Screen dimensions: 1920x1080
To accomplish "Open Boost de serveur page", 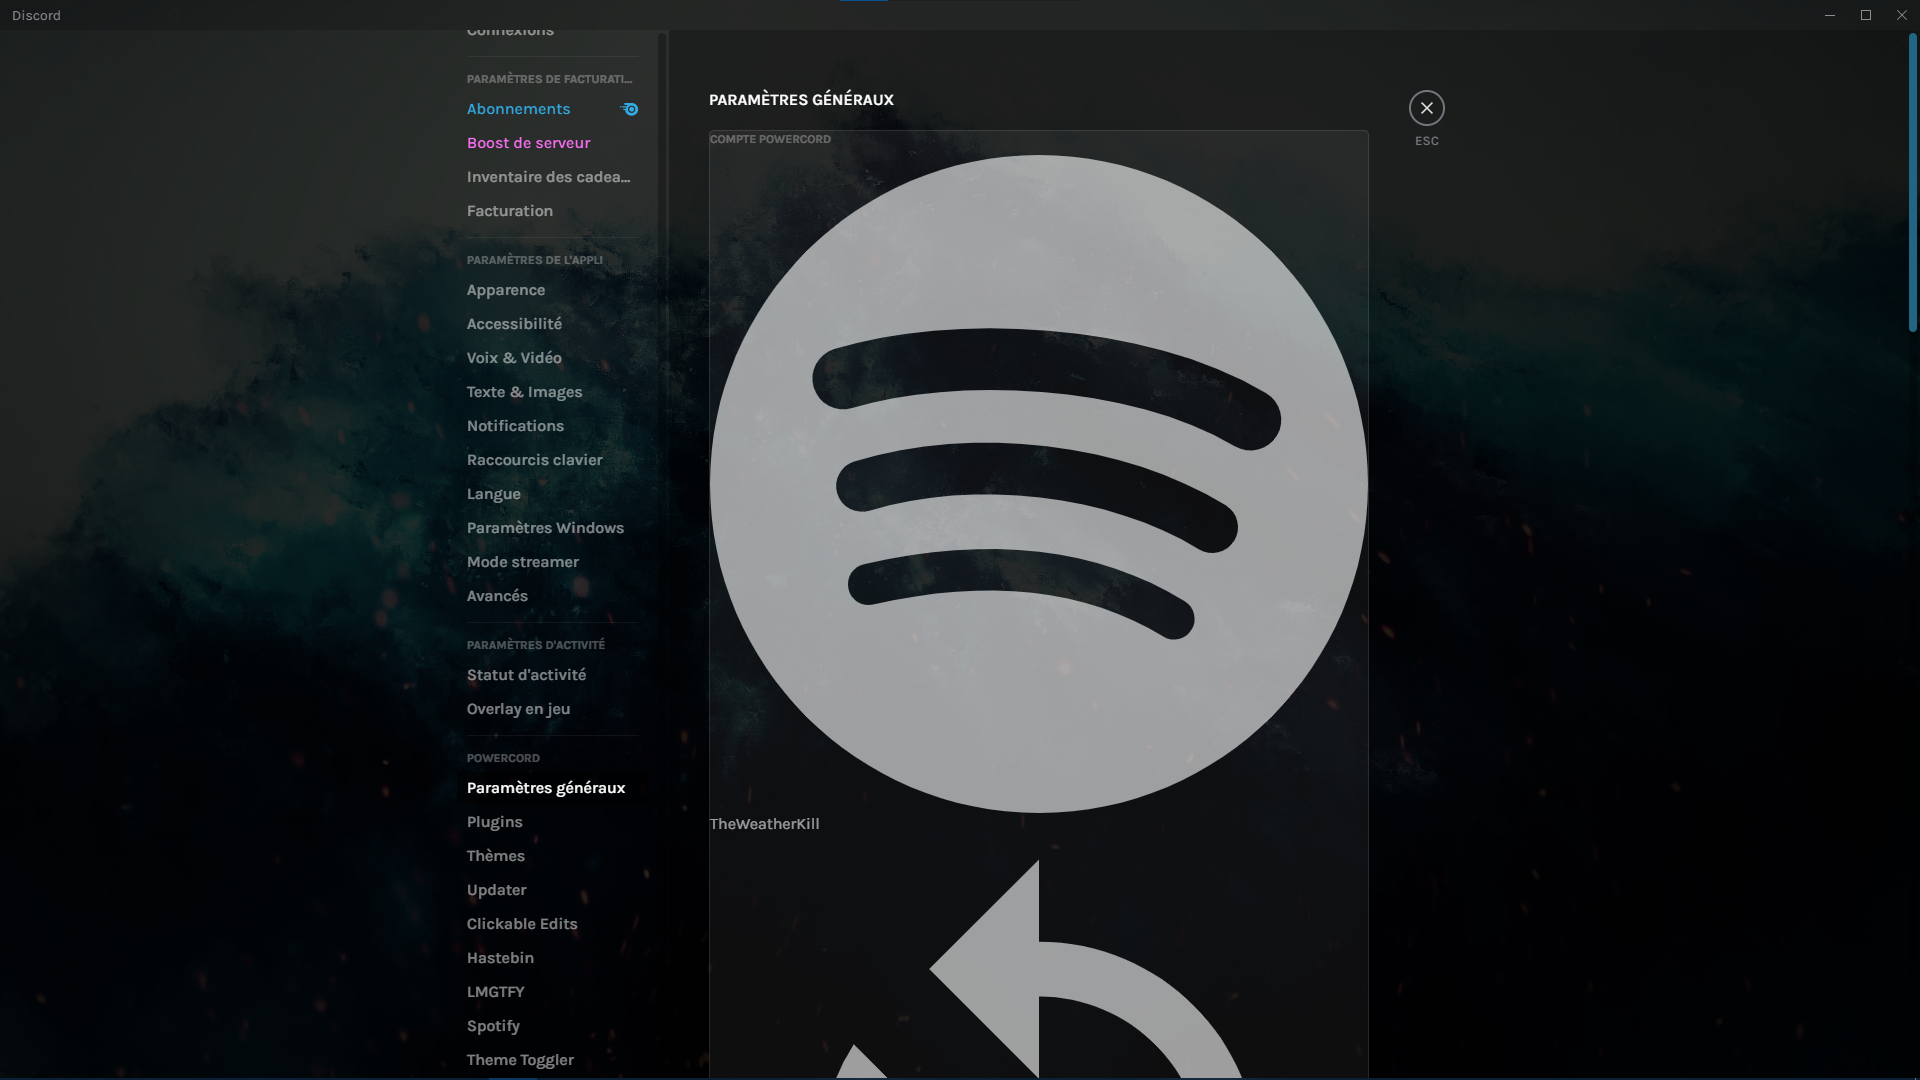I will pos(552,143).
